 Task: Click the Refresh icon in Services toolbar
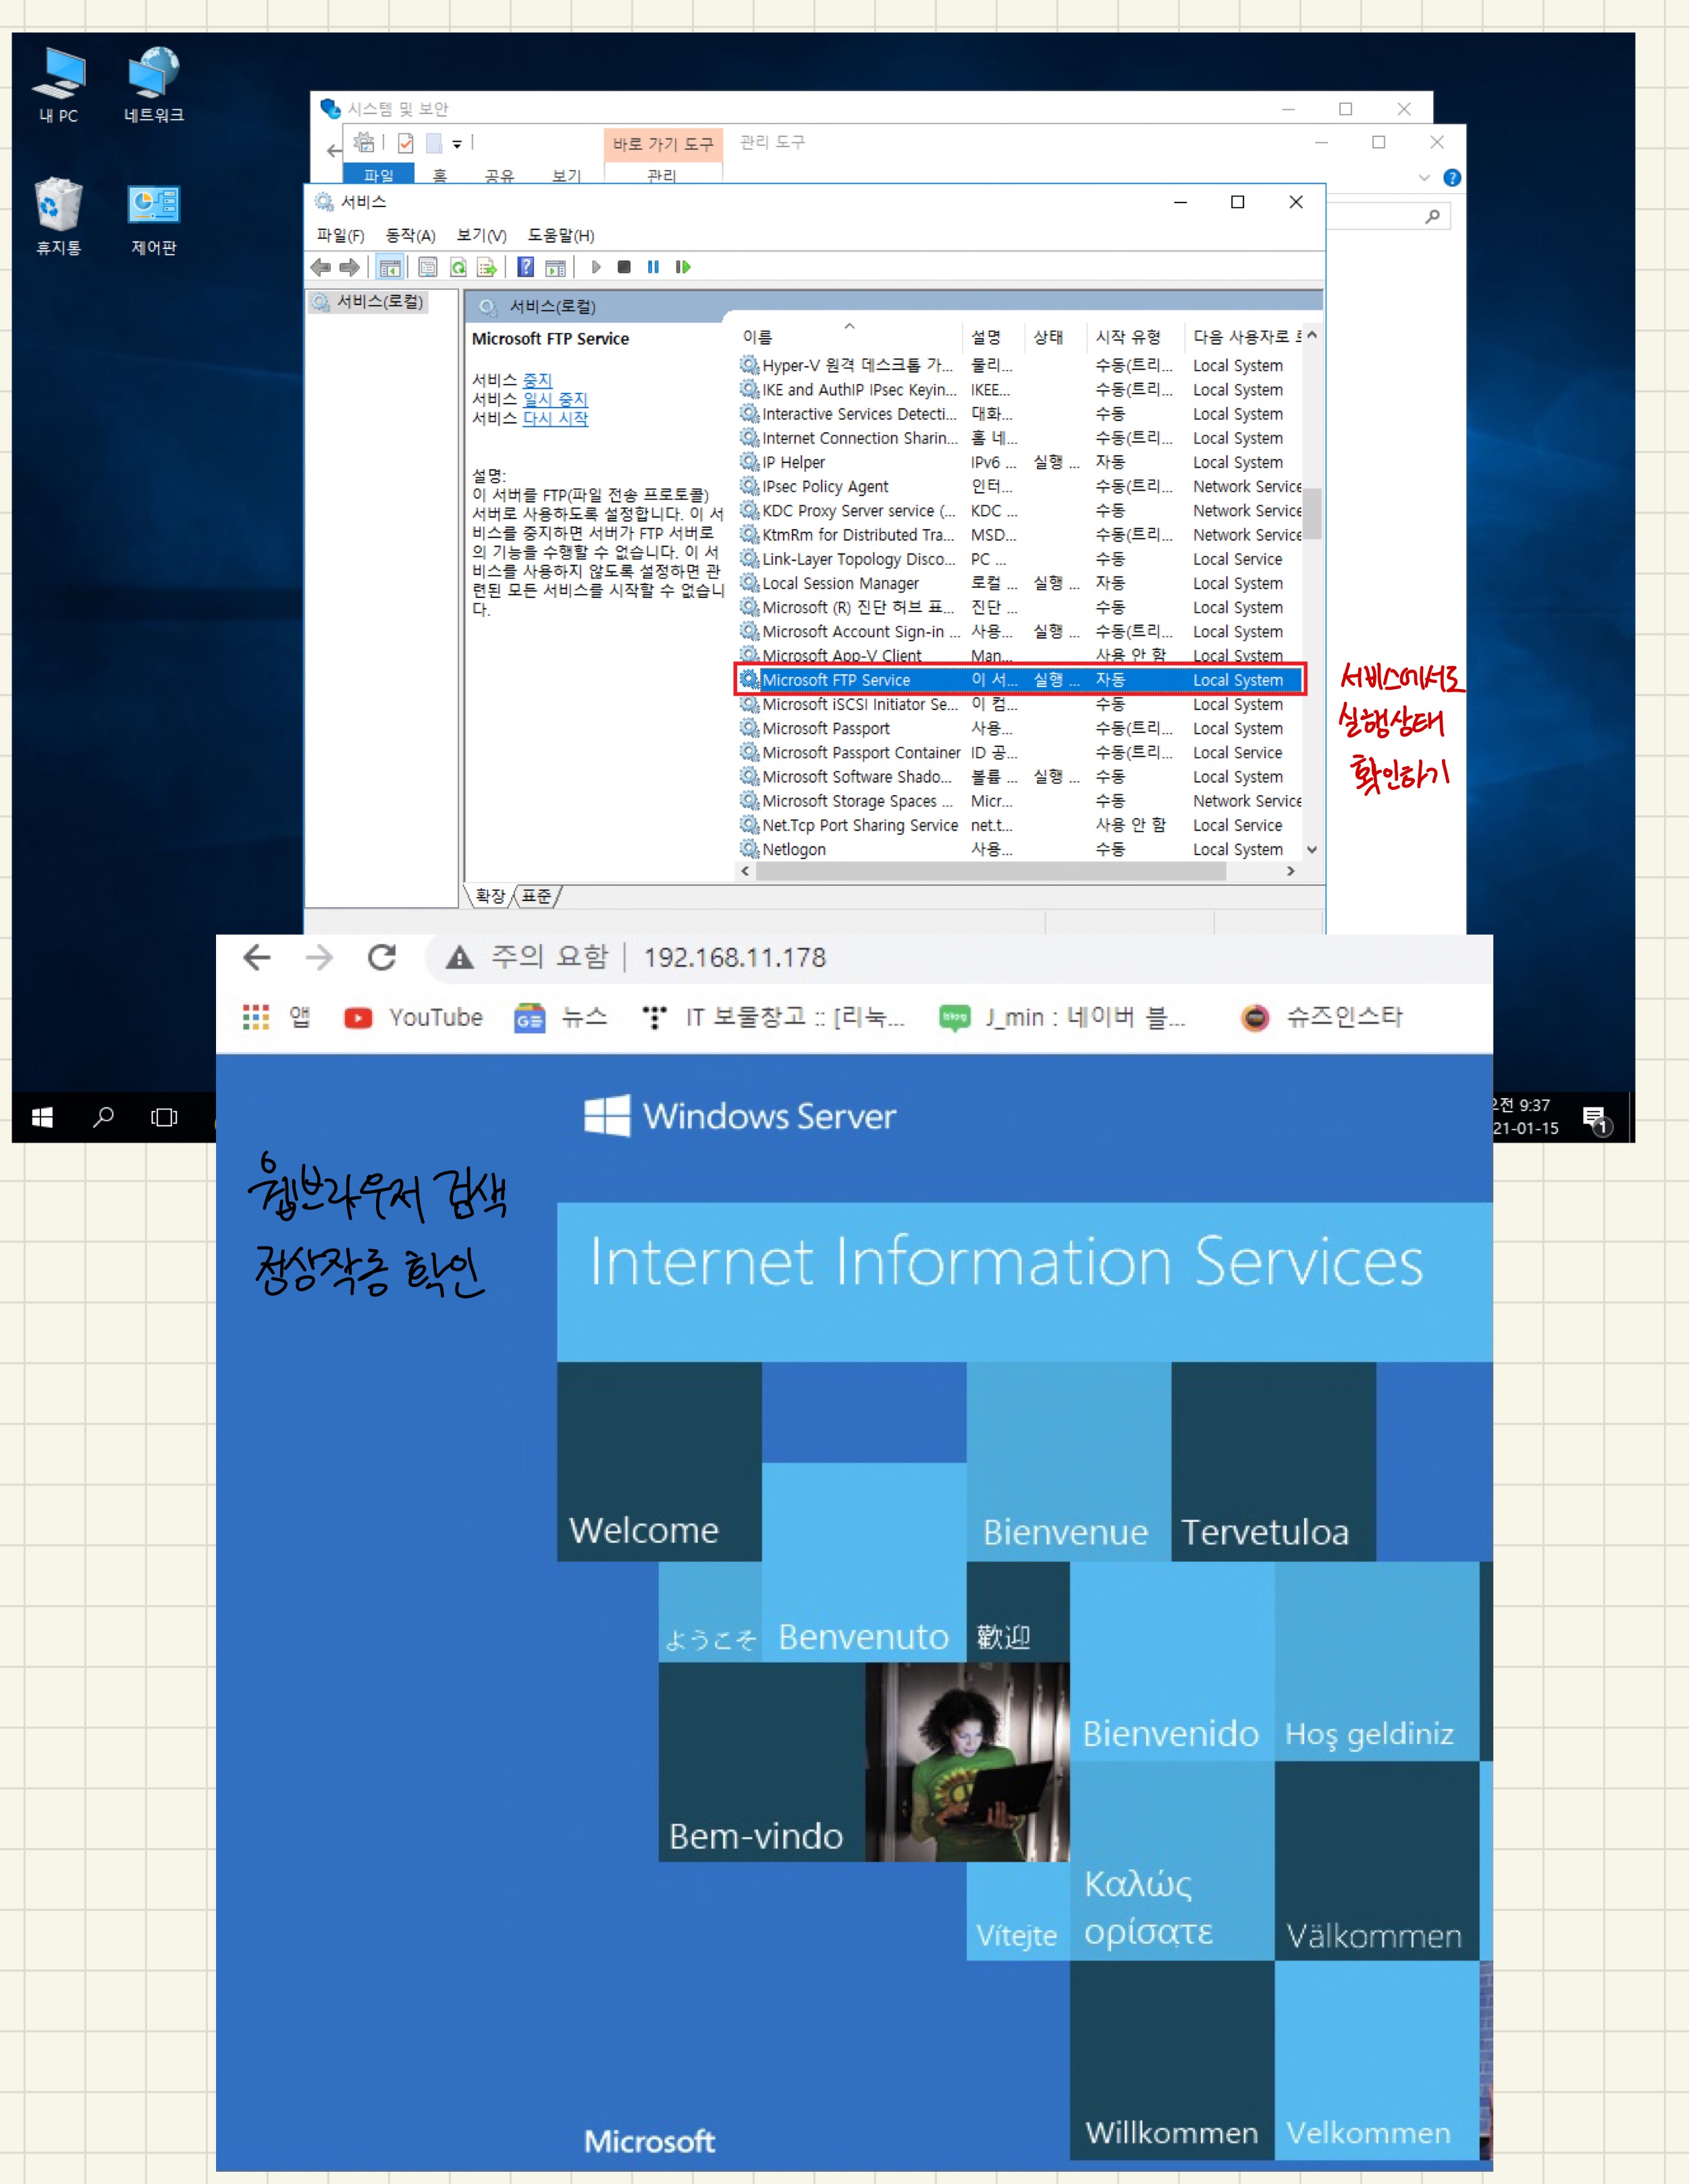tap(458, 267)
